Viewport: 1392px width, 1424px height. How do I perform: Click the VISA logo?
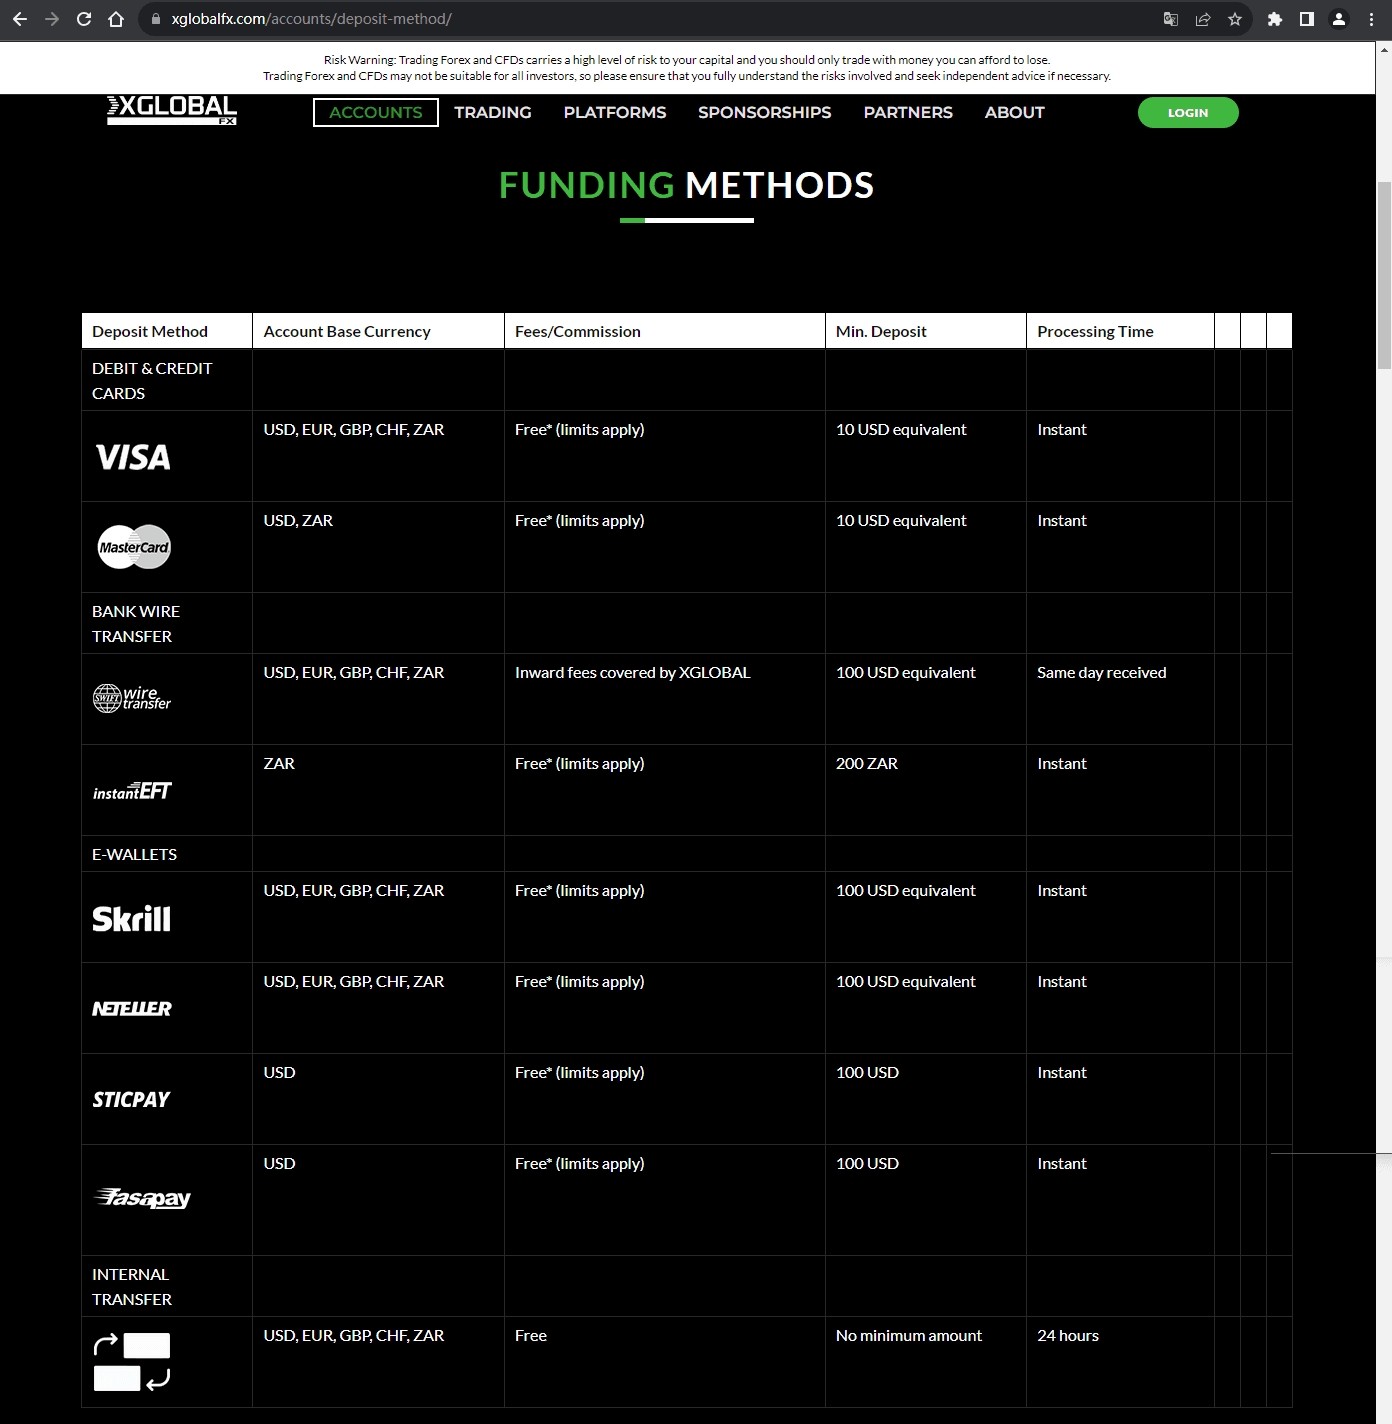tap(133, 457)
